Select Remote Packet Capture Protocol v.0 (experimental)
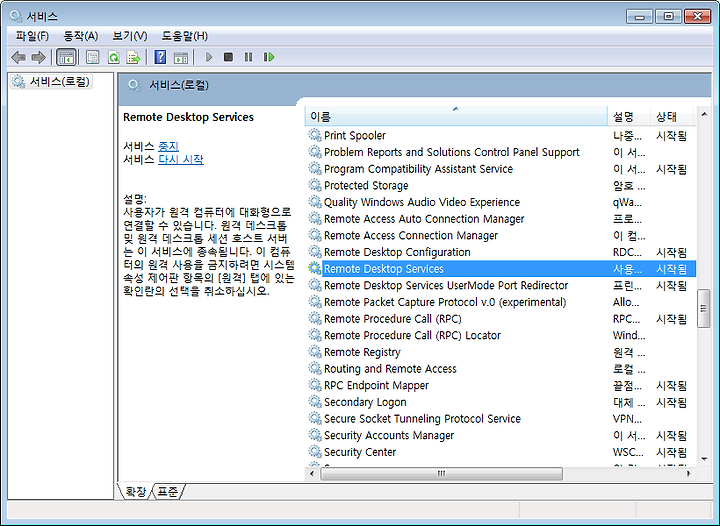Image resolution: width=720 pixels, height=526 pixels. pyautogui.click(x=501, y=302)
